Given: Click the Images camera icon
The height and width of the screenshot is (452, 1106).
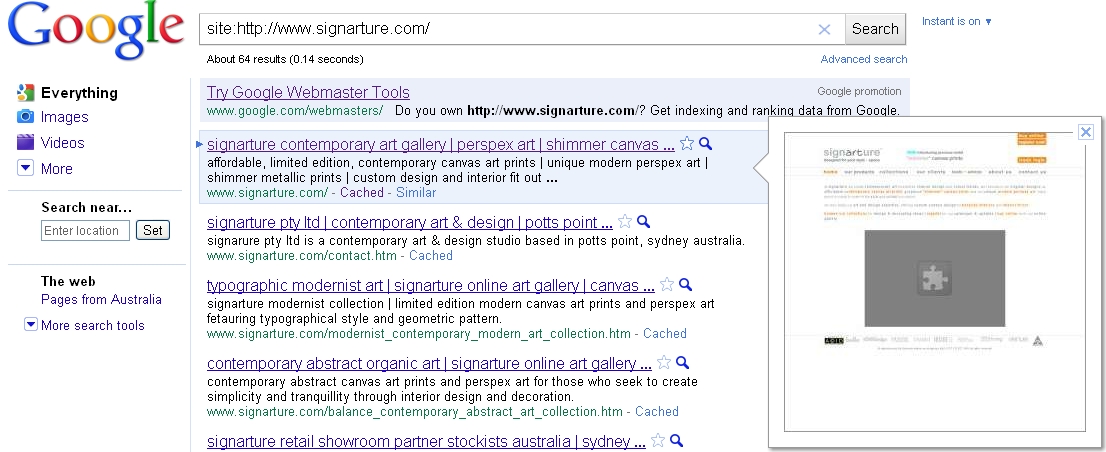Looking at the screenshot, I should (25, 116).
